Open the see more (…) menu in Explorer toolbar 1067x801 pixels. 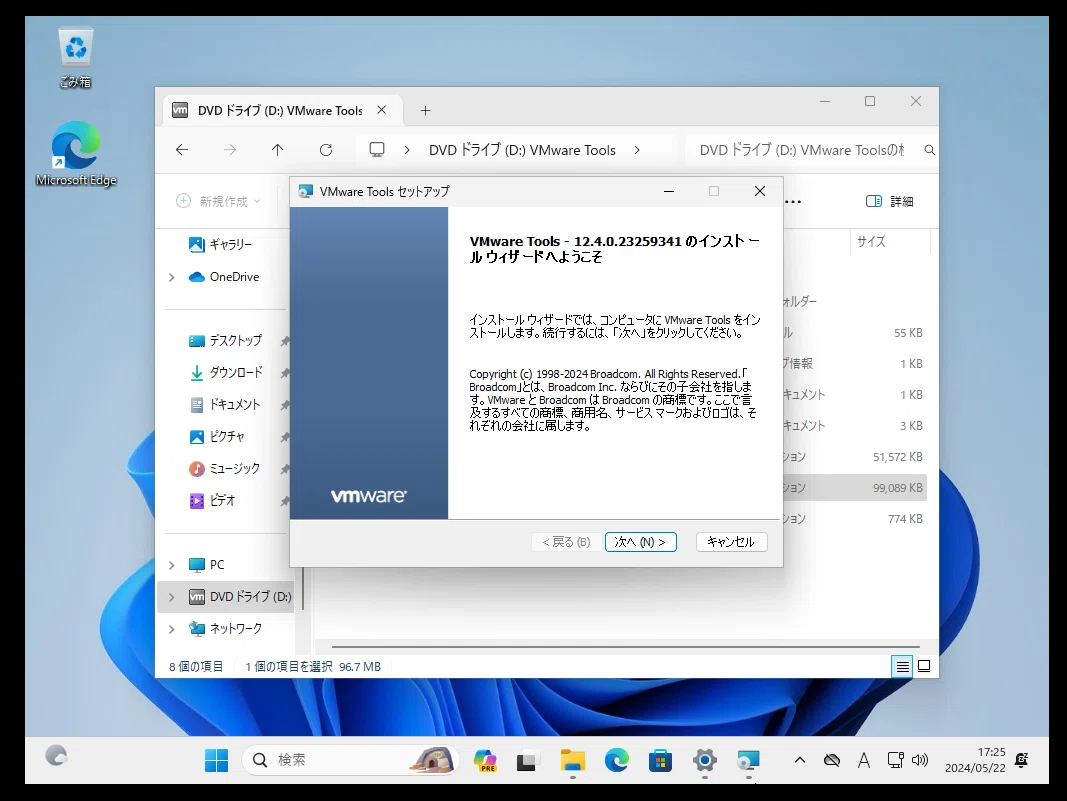click(793, 201)
